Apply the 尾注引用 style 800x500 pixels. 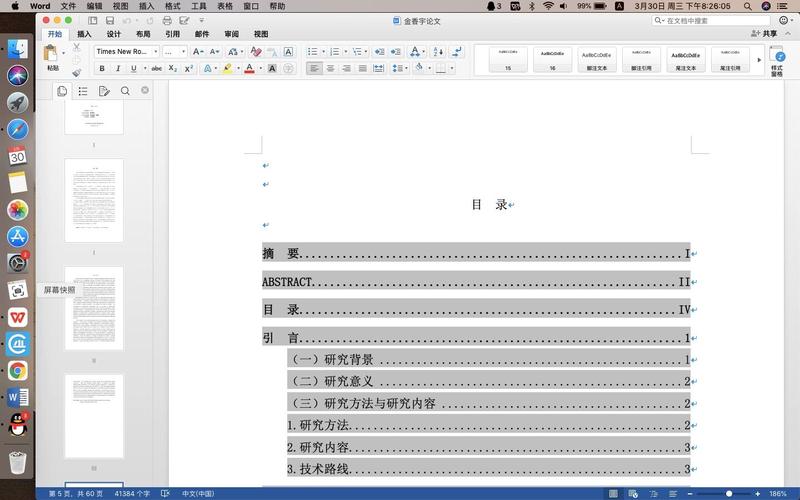pos(730,60)
